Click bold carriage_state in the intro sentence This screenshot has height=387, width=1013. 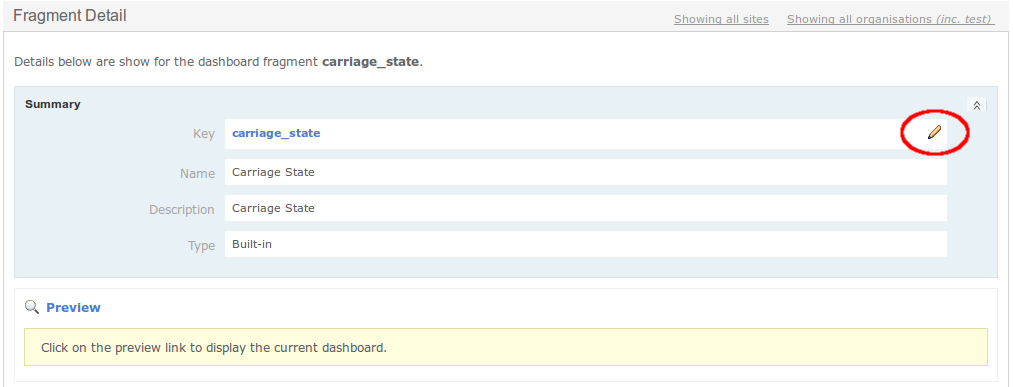[x=371, y=63]
